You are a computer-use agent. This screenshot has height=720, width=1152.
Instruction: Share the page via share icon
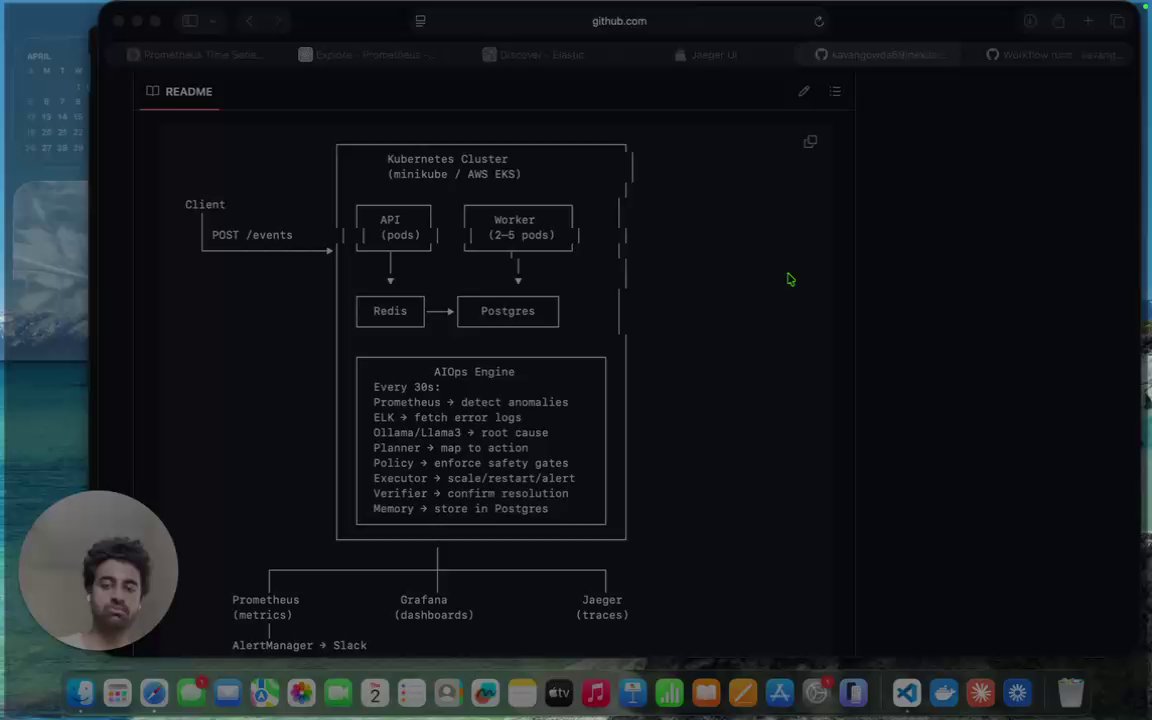click(x=1059, y=21)
